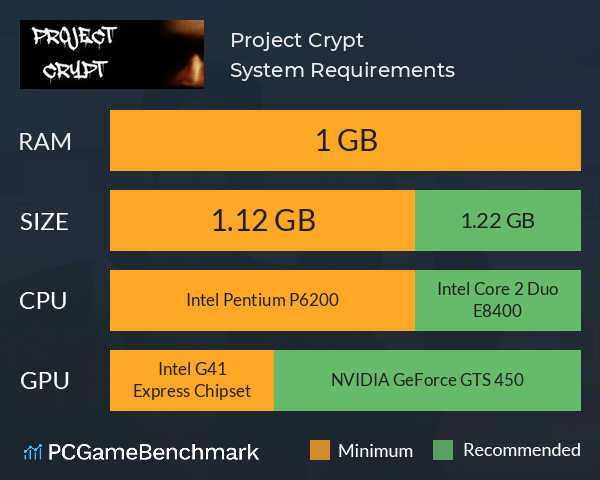The height and width of the screenshot is (480, 600).
Task: Click the Project Crypt game thumbnail
Action: tap(112, 54)
